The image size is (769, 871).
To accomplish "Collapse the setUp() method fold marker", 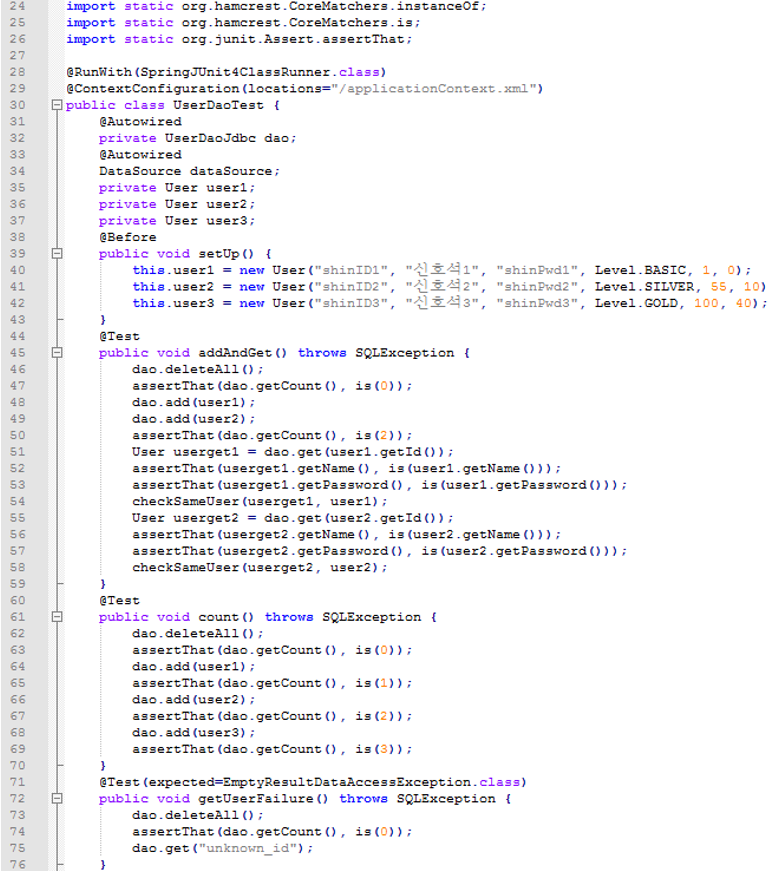I will click(57, 253).
